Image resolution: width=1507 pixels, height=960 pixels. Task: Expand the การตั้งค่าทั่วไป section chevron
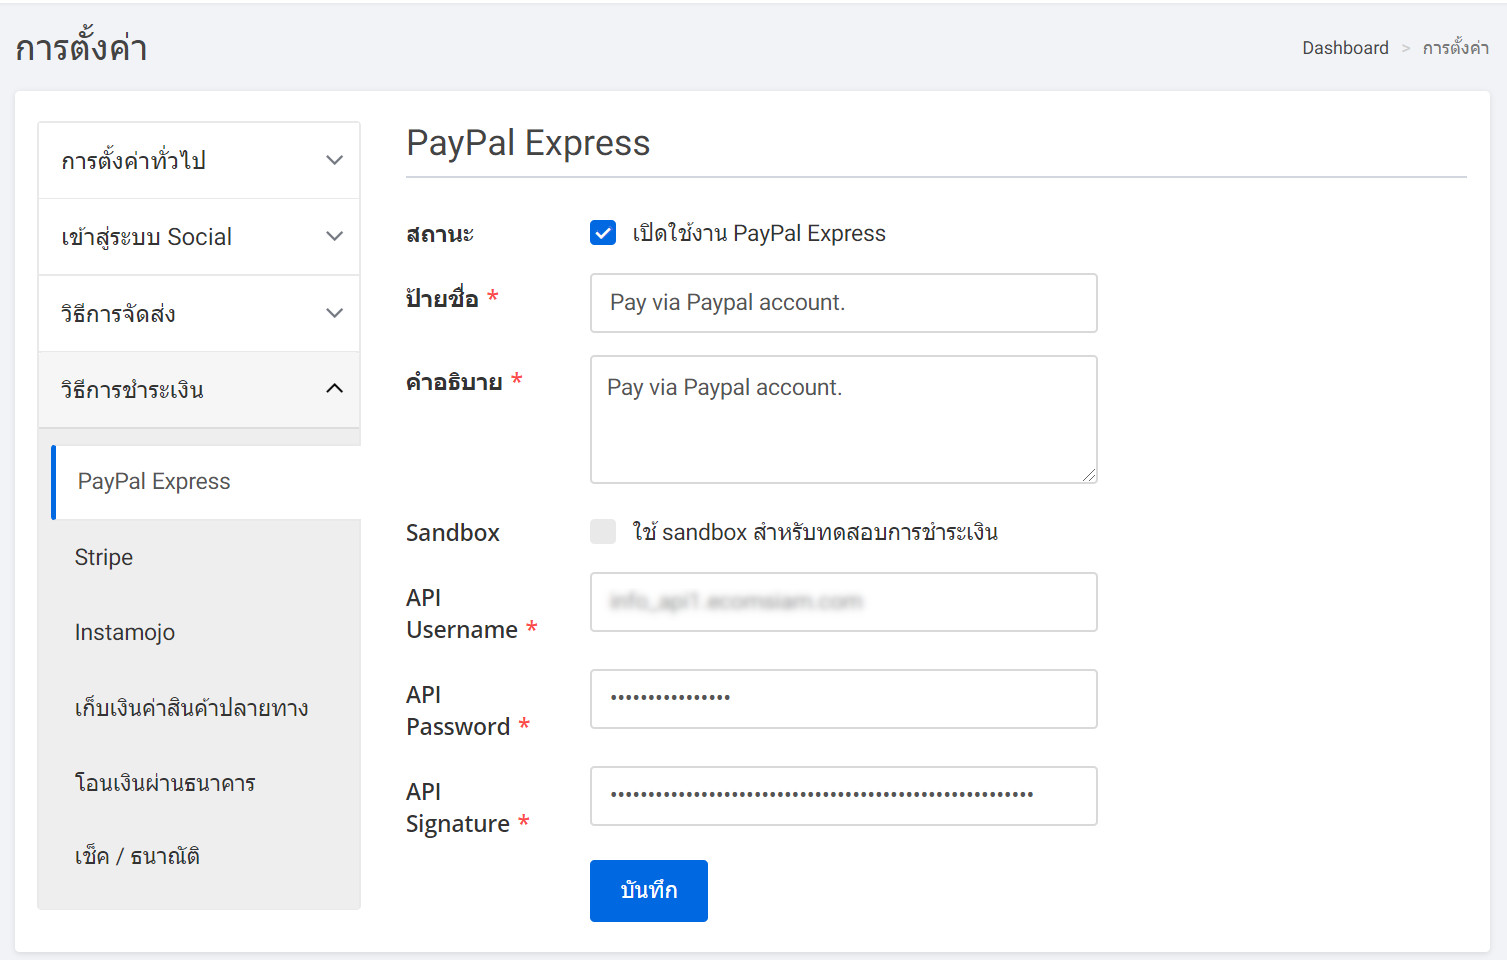tap(335, 160)
